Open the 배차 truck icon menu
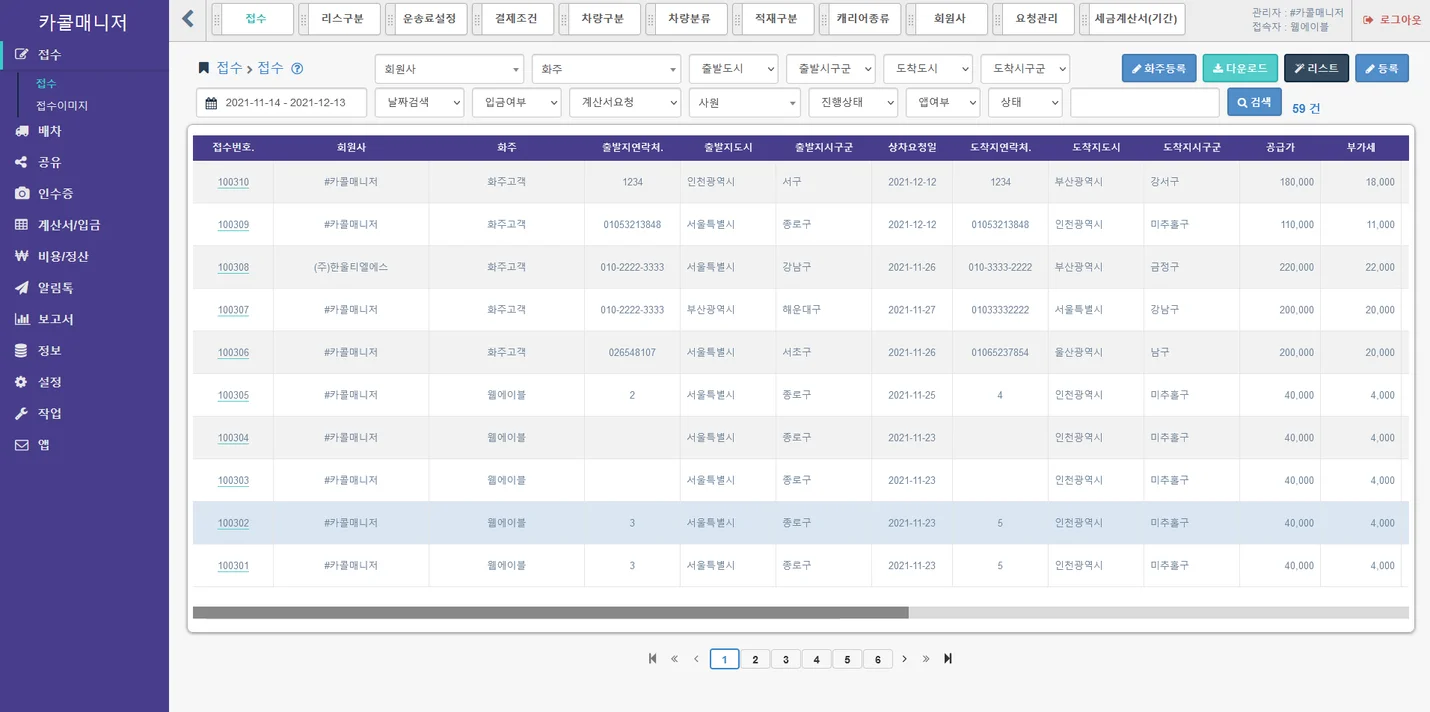 click(x=50, y=131)
